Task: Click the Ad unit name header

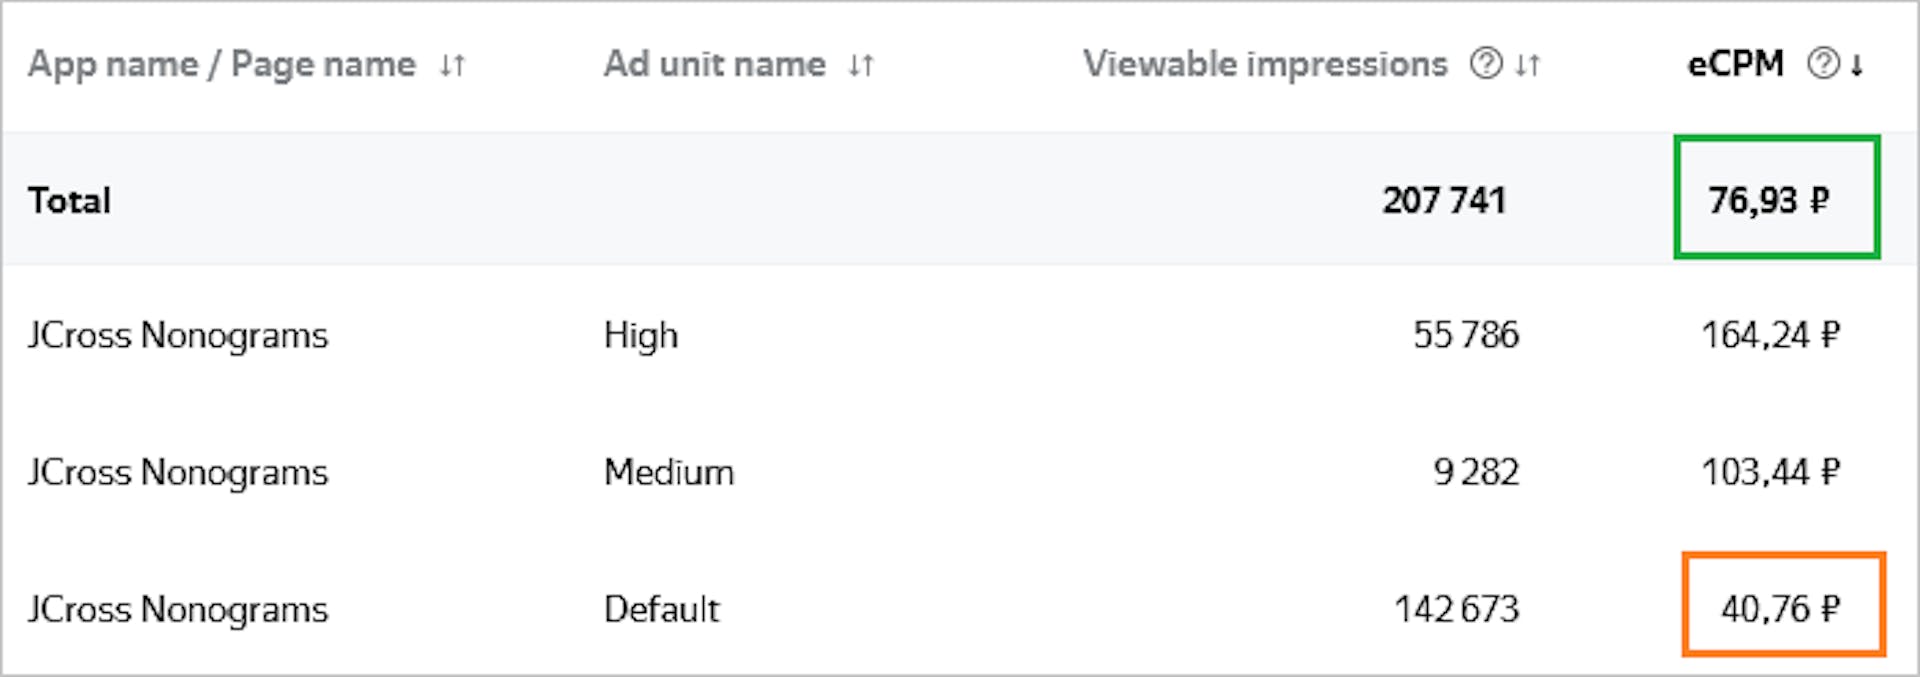Action: coord(715,64)
